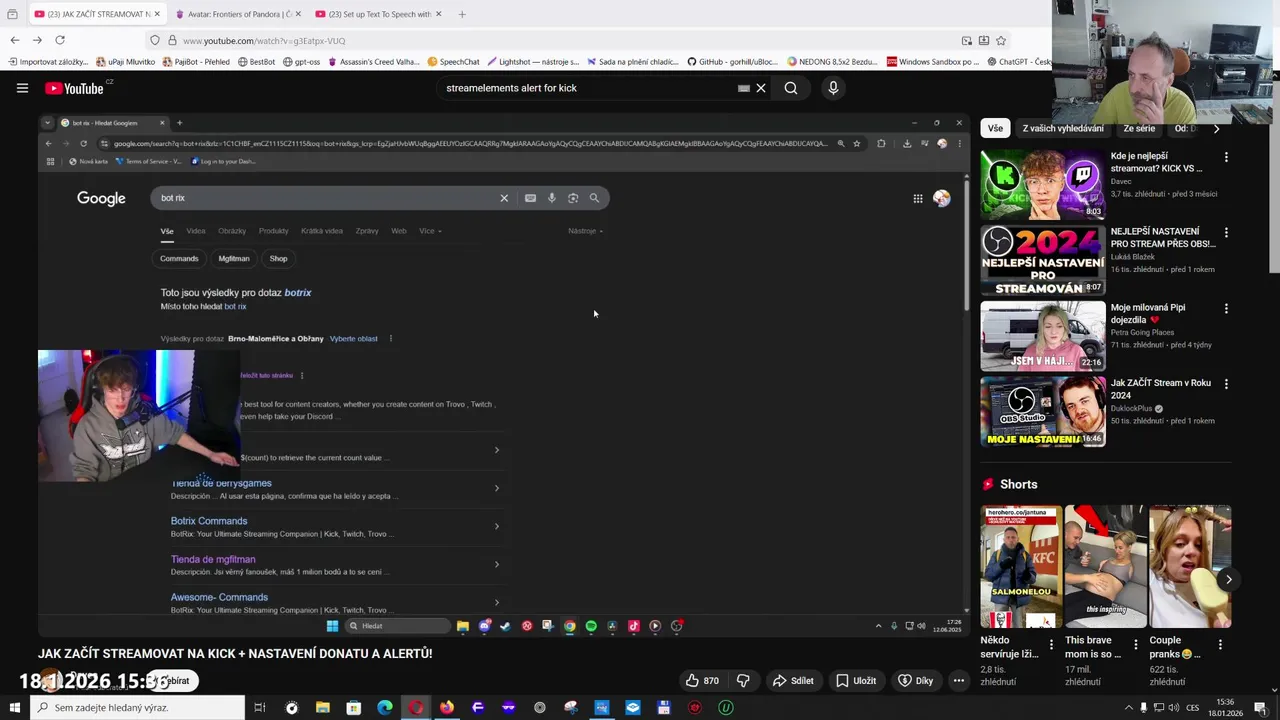Viewport: 1280px width, 720px height.
Task: Open 'Couple pranks' Short
Action: (x=1190, y=566)
